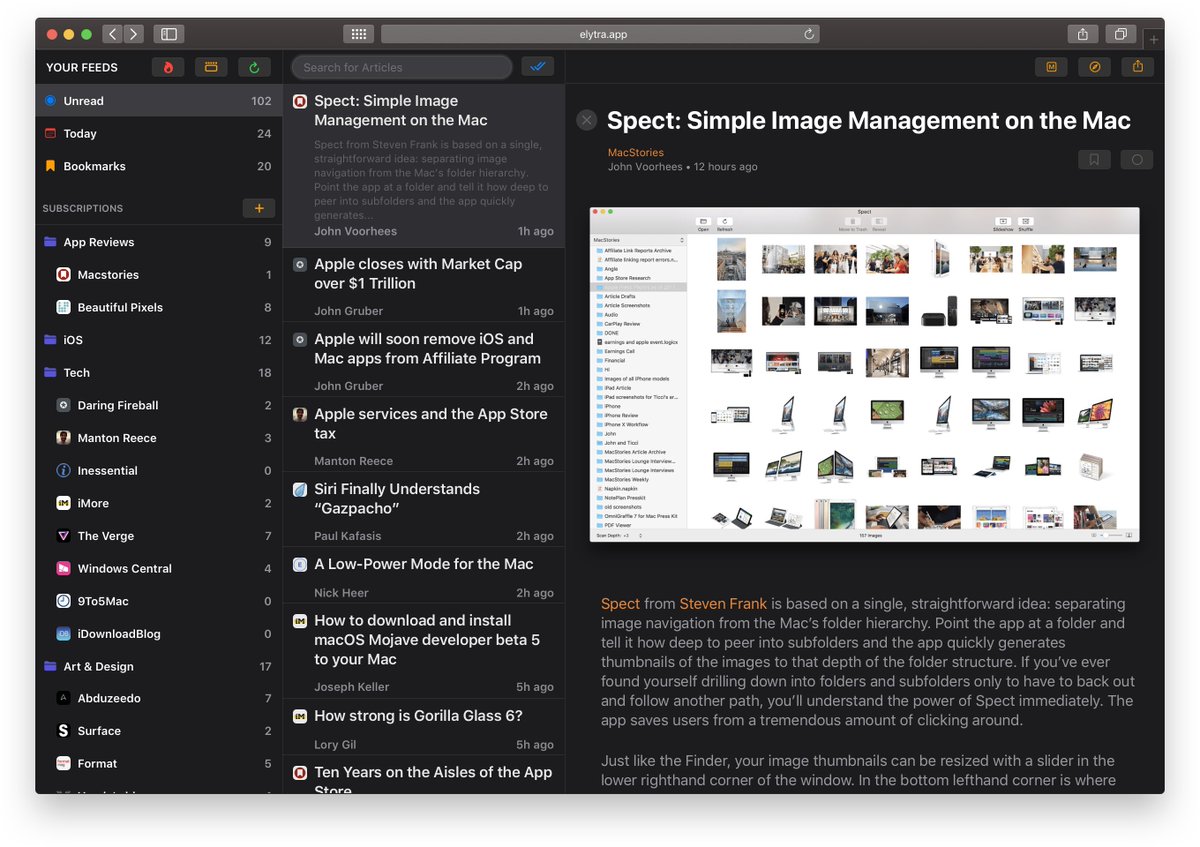The image size is (1200, 847).
Task: Follow the orange Spect link in article
Action: click(620, 604)
